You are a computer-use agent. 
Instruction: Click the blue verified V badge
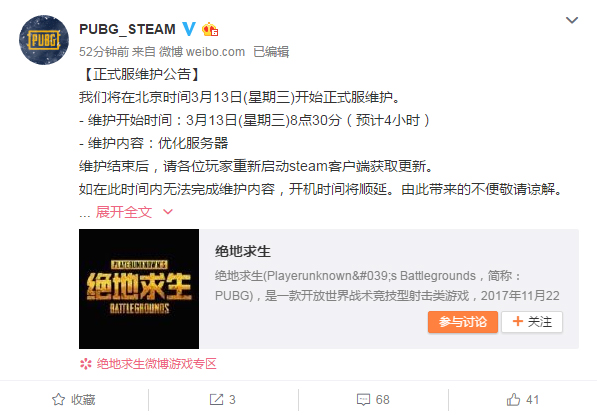(x=189, y=29)
